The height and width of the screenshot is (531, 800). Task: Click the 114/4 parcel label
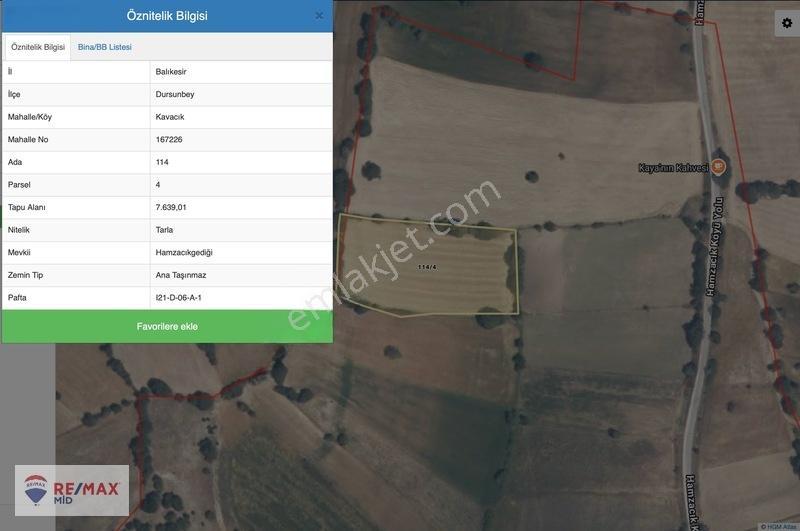427,267
